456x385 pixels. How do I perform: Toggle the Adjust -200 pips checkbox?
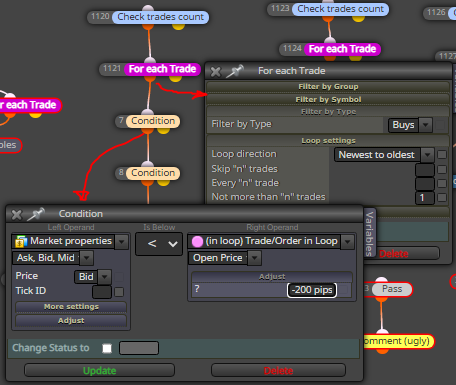coord(344,290)
